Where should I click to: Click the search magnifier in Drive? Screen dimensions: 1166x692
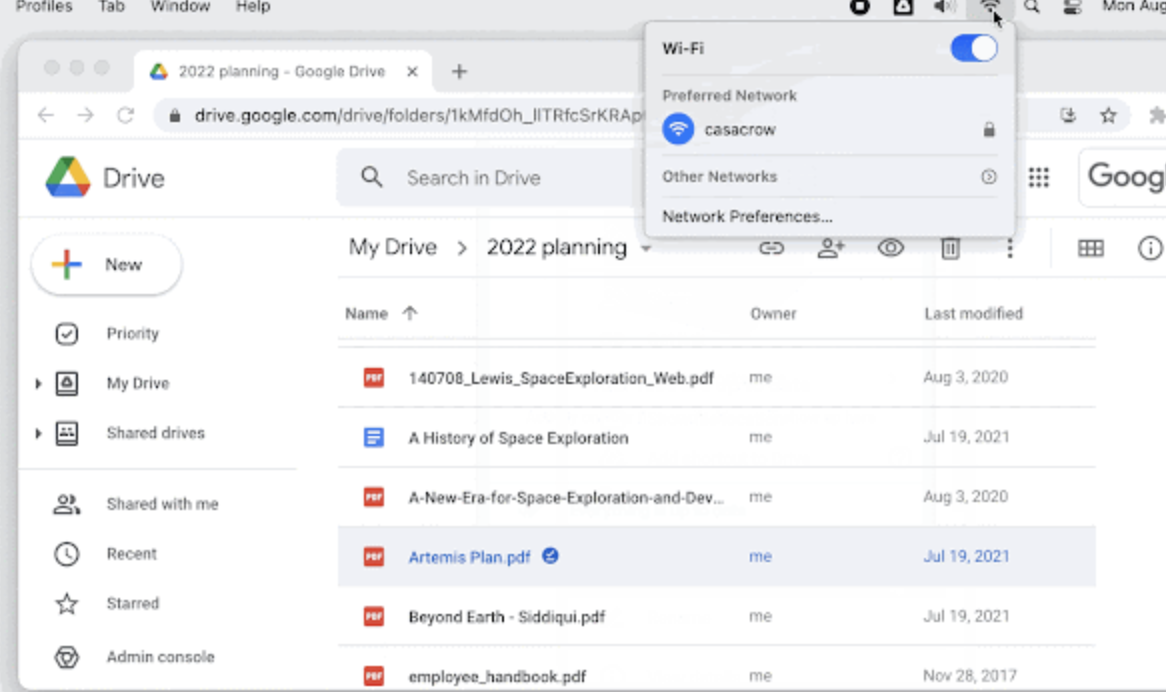(x=371, y=177)
